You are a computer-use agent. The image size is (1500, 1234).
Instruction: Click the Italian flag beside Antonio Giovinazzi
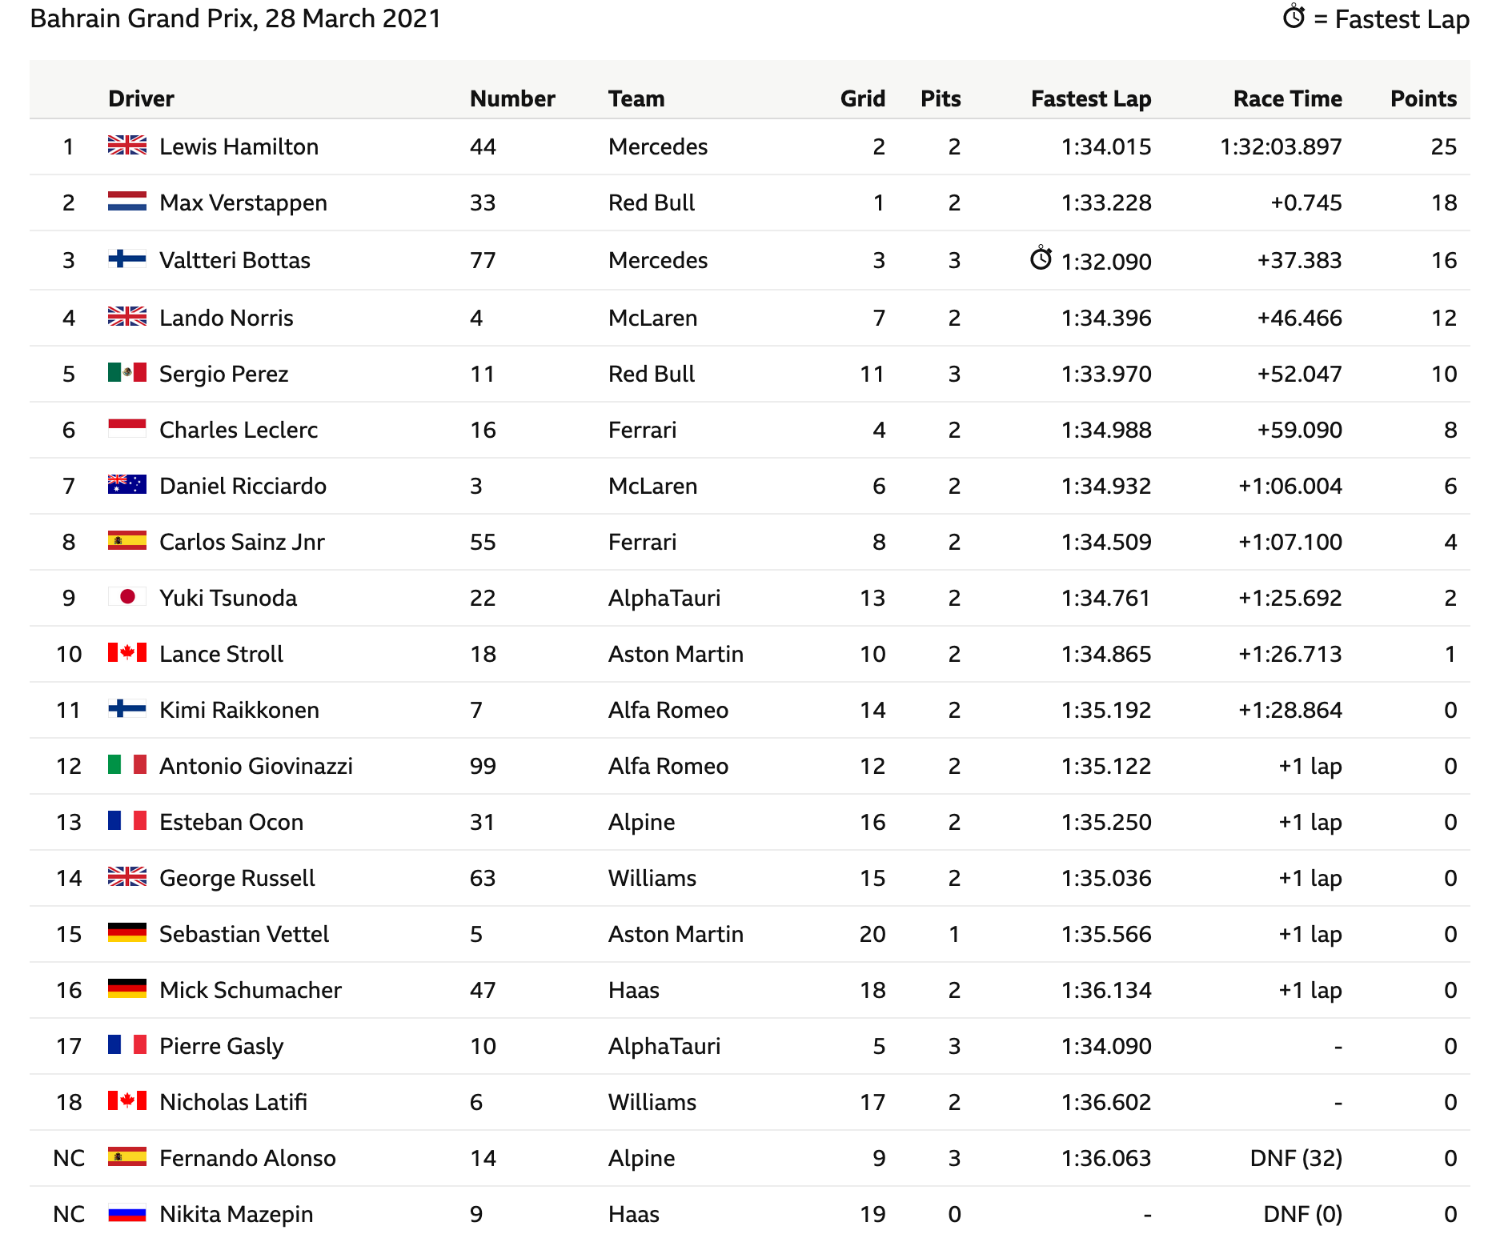(127, 765)
